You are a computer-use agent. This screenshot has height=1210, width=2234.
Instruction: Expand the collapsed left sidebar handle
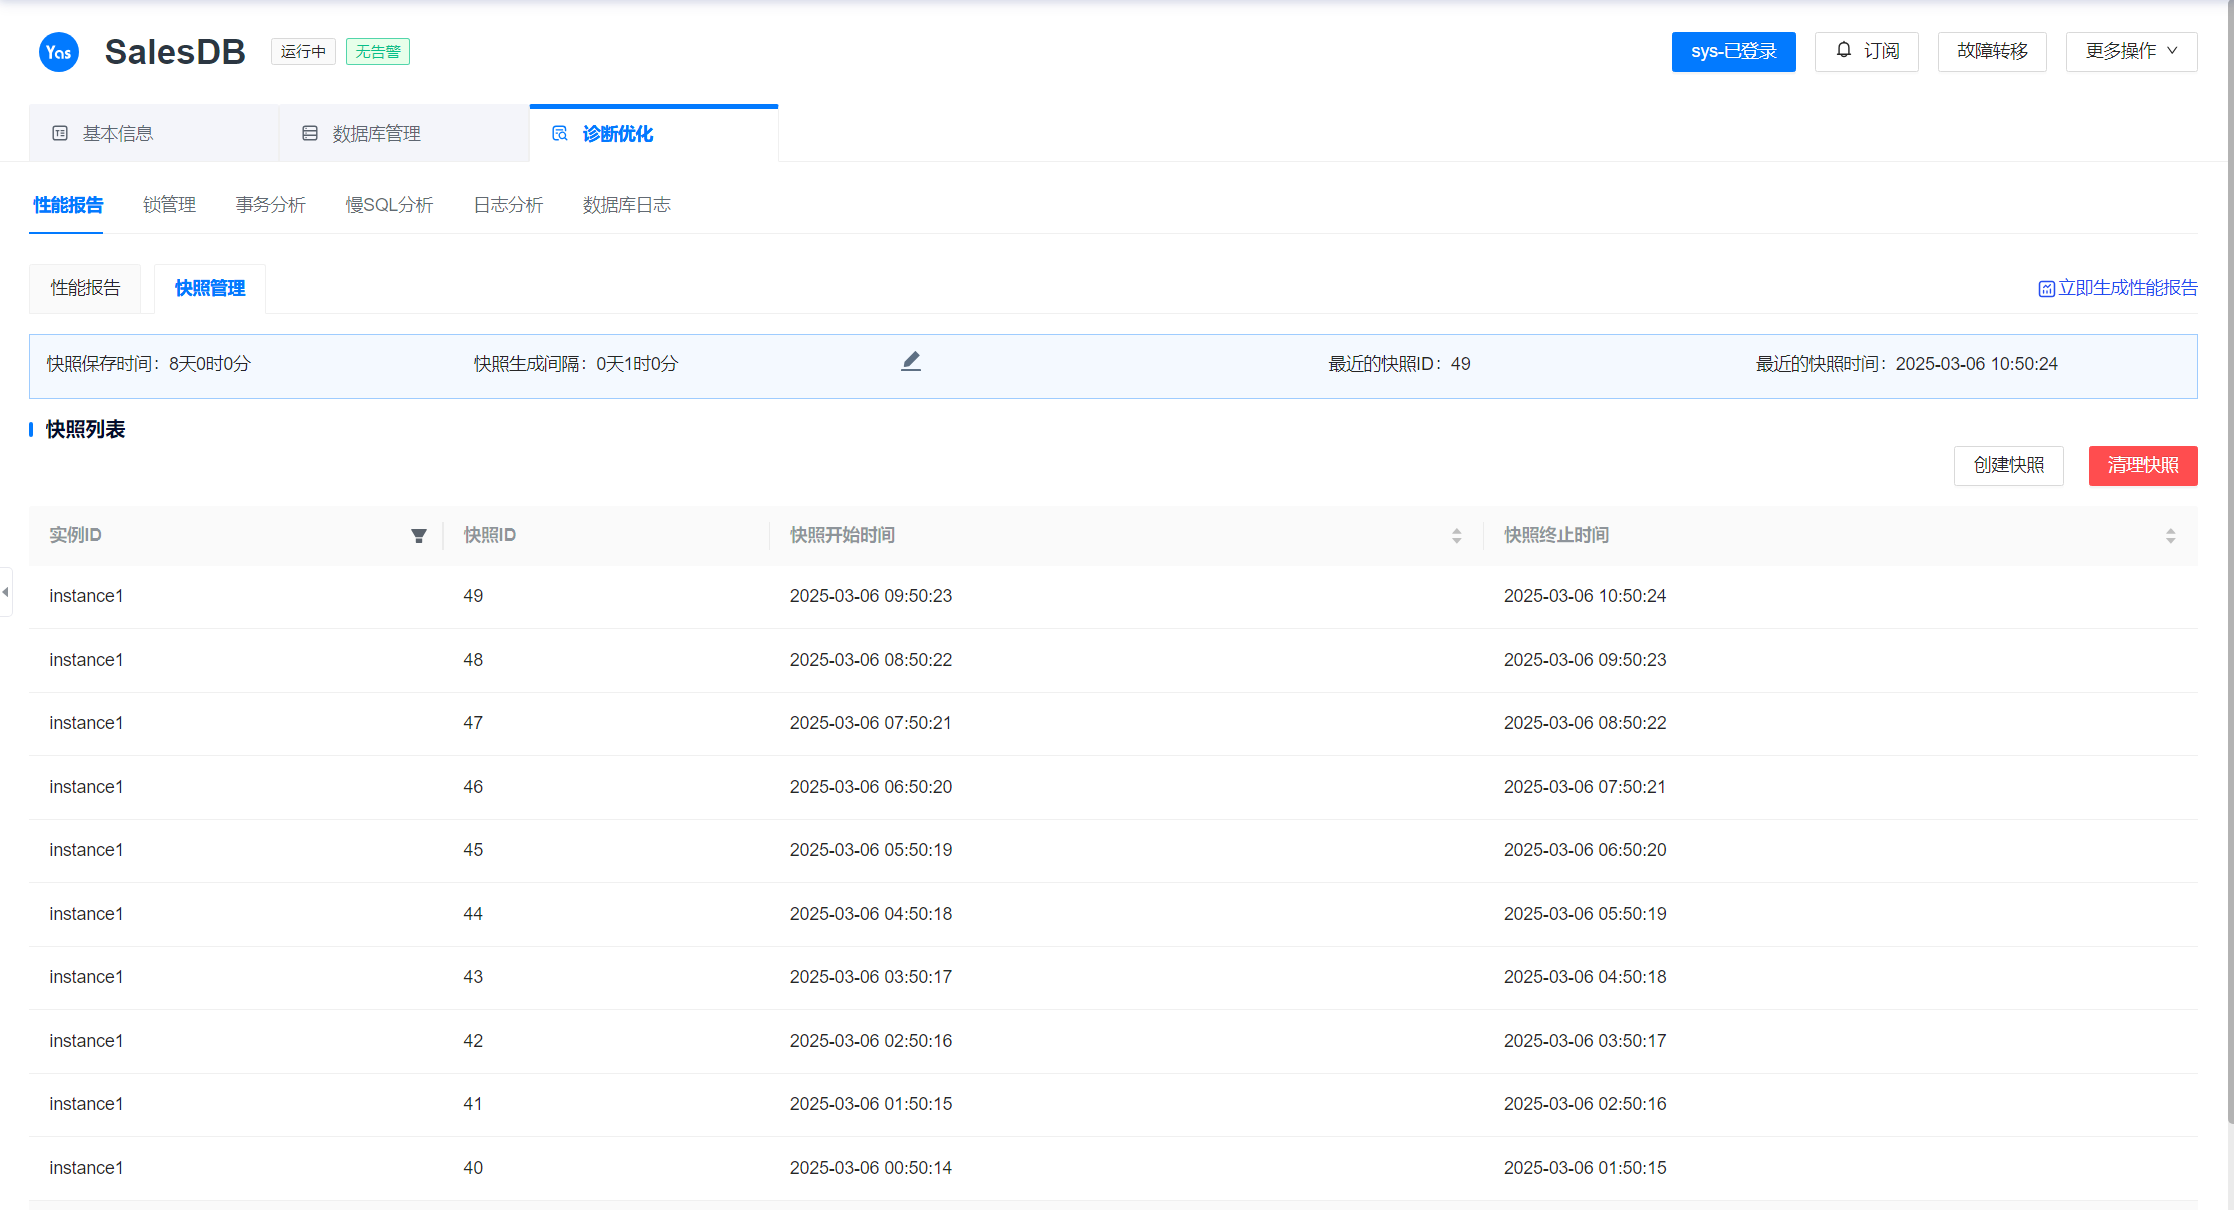coord(6,592)
